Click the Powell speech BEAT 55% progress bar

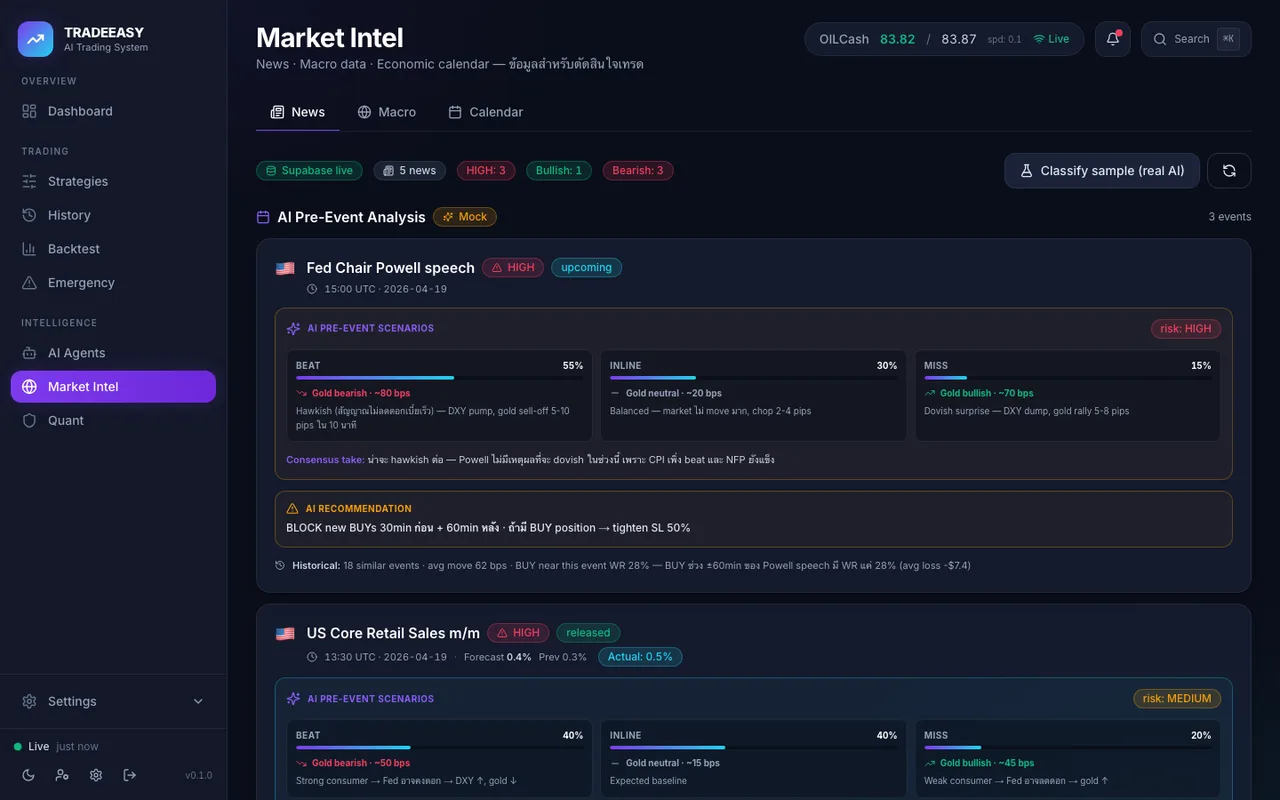point(439,378)
